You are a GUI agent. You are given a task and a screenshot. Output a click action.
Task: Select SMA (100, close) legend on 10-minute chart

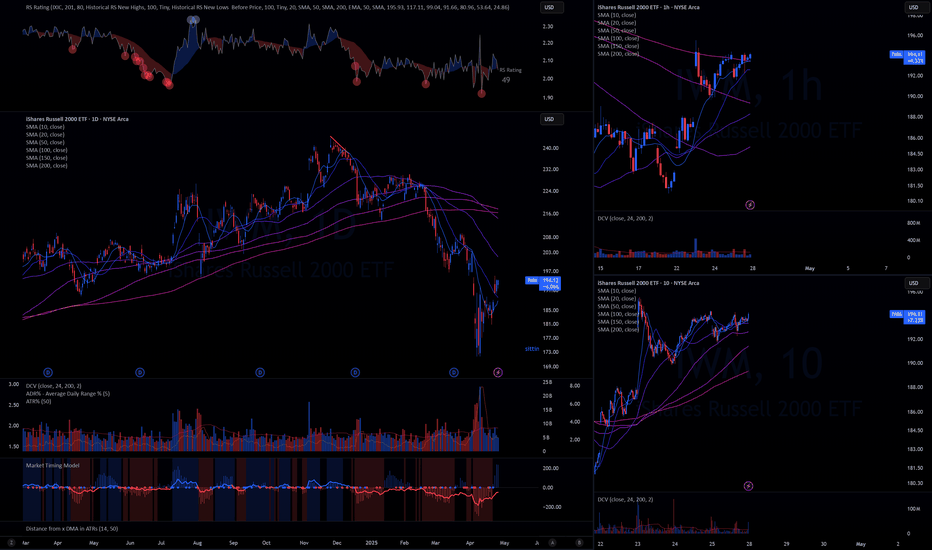point(618,314)
